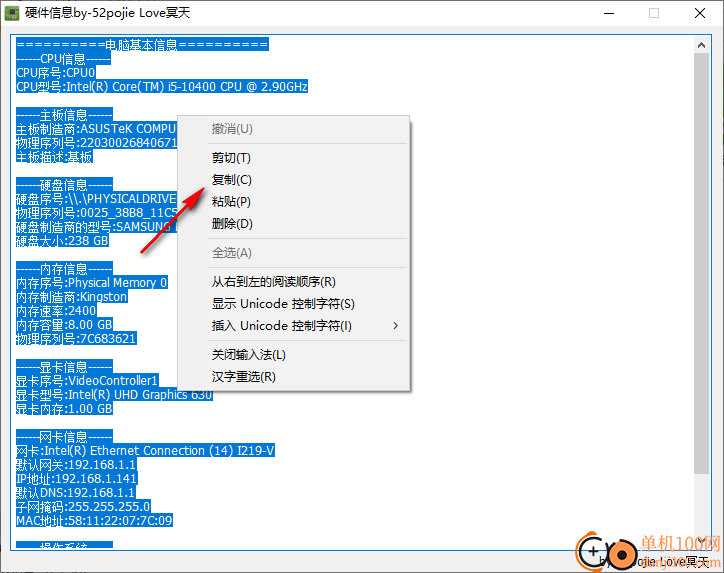Click the 默认DNS:192.168.1.1 line
The width and height of the screenshot is (724, 573).
76,493
